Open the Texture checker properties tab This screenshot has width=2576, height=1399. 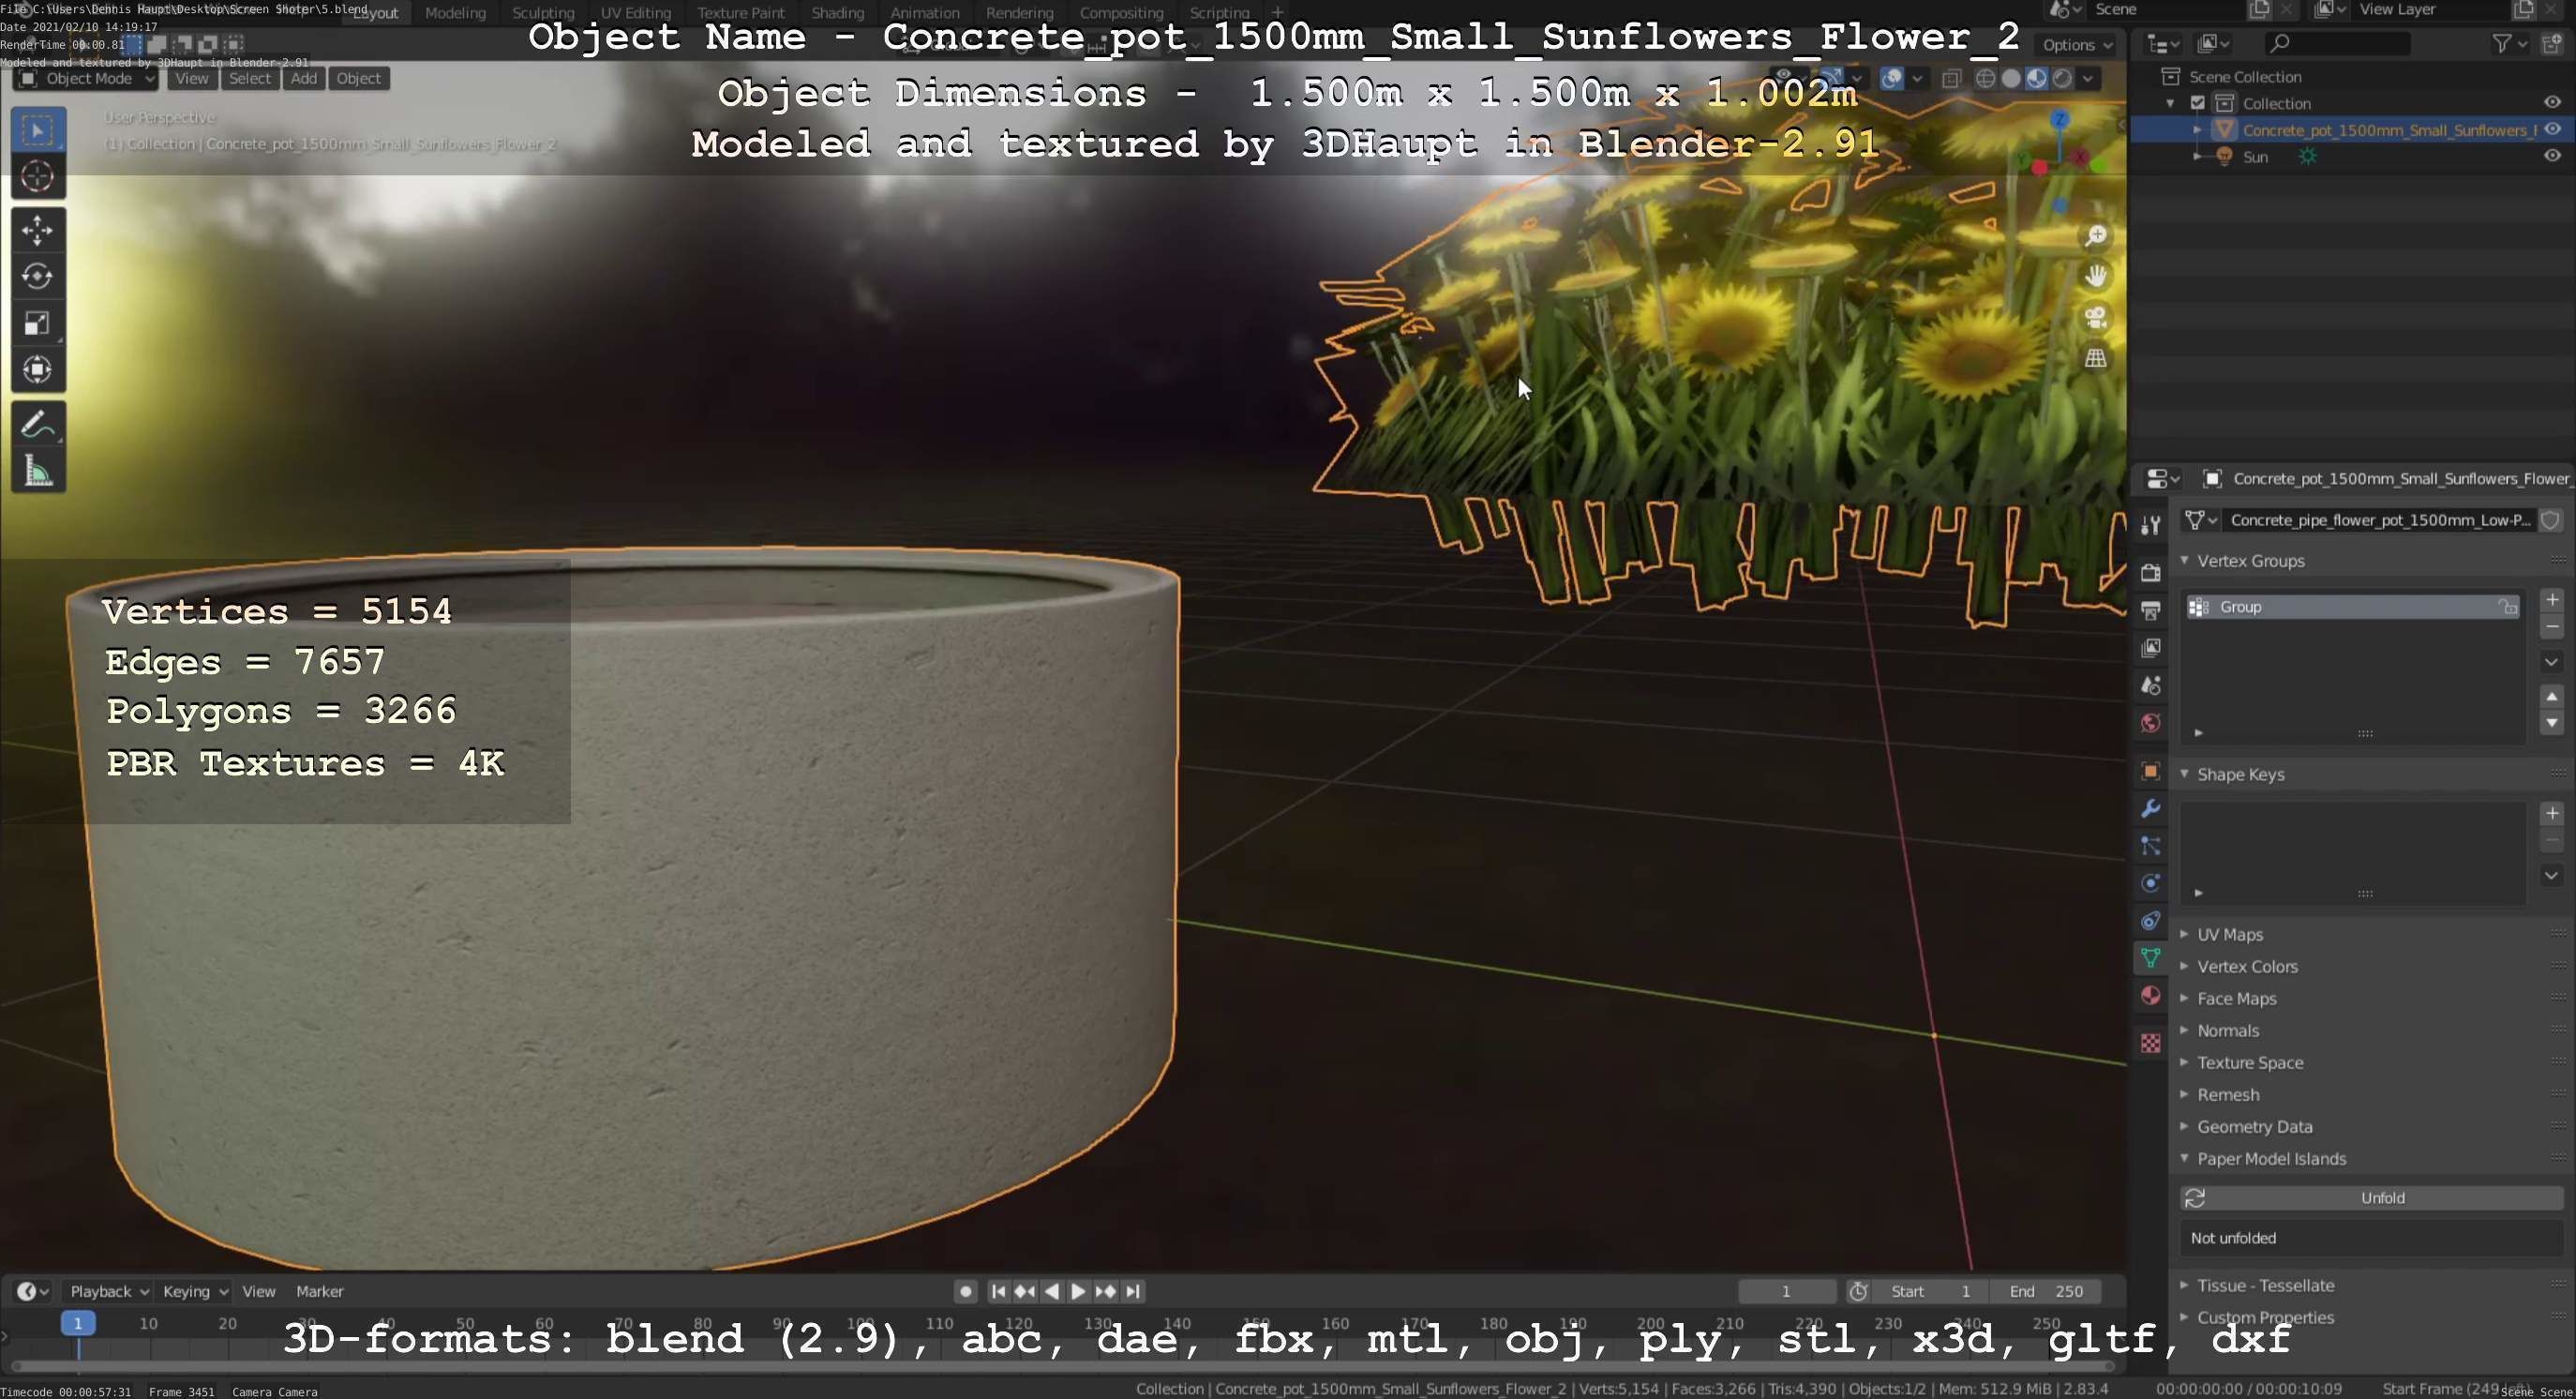pyautogui.click(x=2150, y=1043)
